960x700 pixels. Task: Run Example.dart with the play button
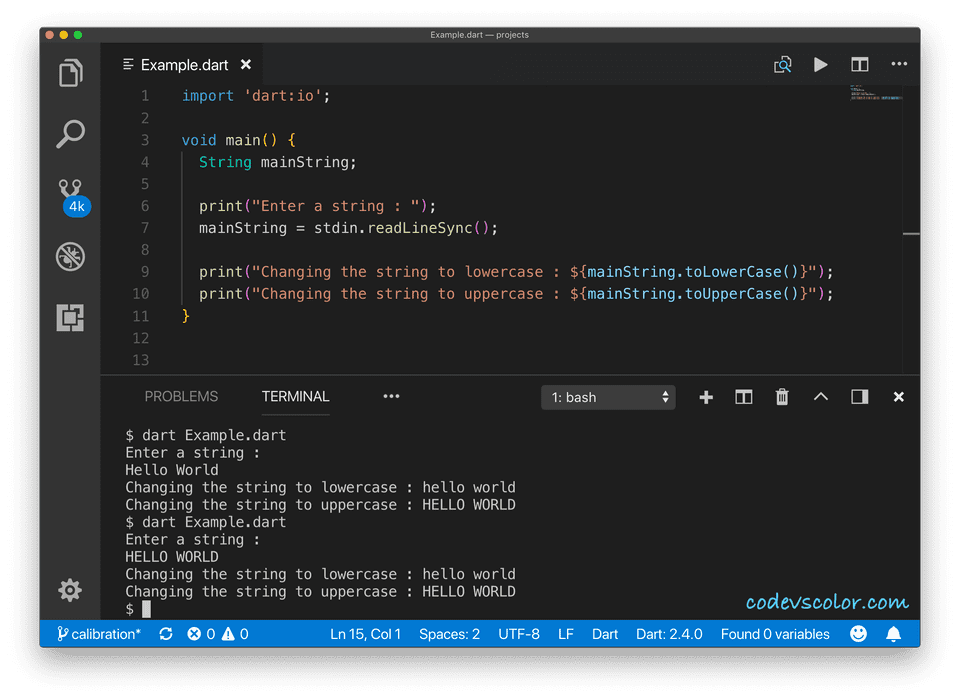(x=820, y=64)
